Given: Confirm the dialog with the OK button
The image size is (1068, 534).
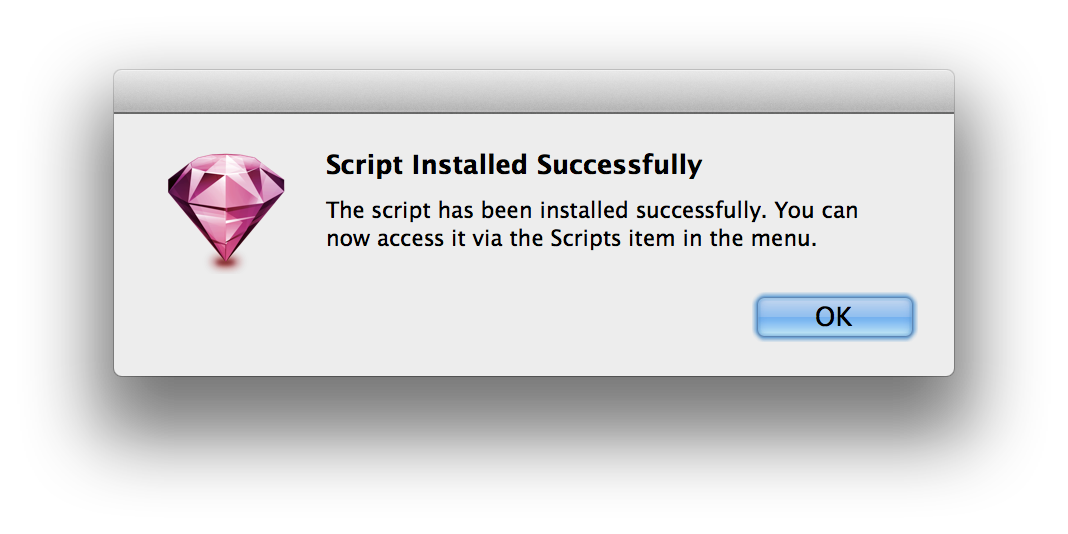Looking at the screenshot, I should coord(834,317).
